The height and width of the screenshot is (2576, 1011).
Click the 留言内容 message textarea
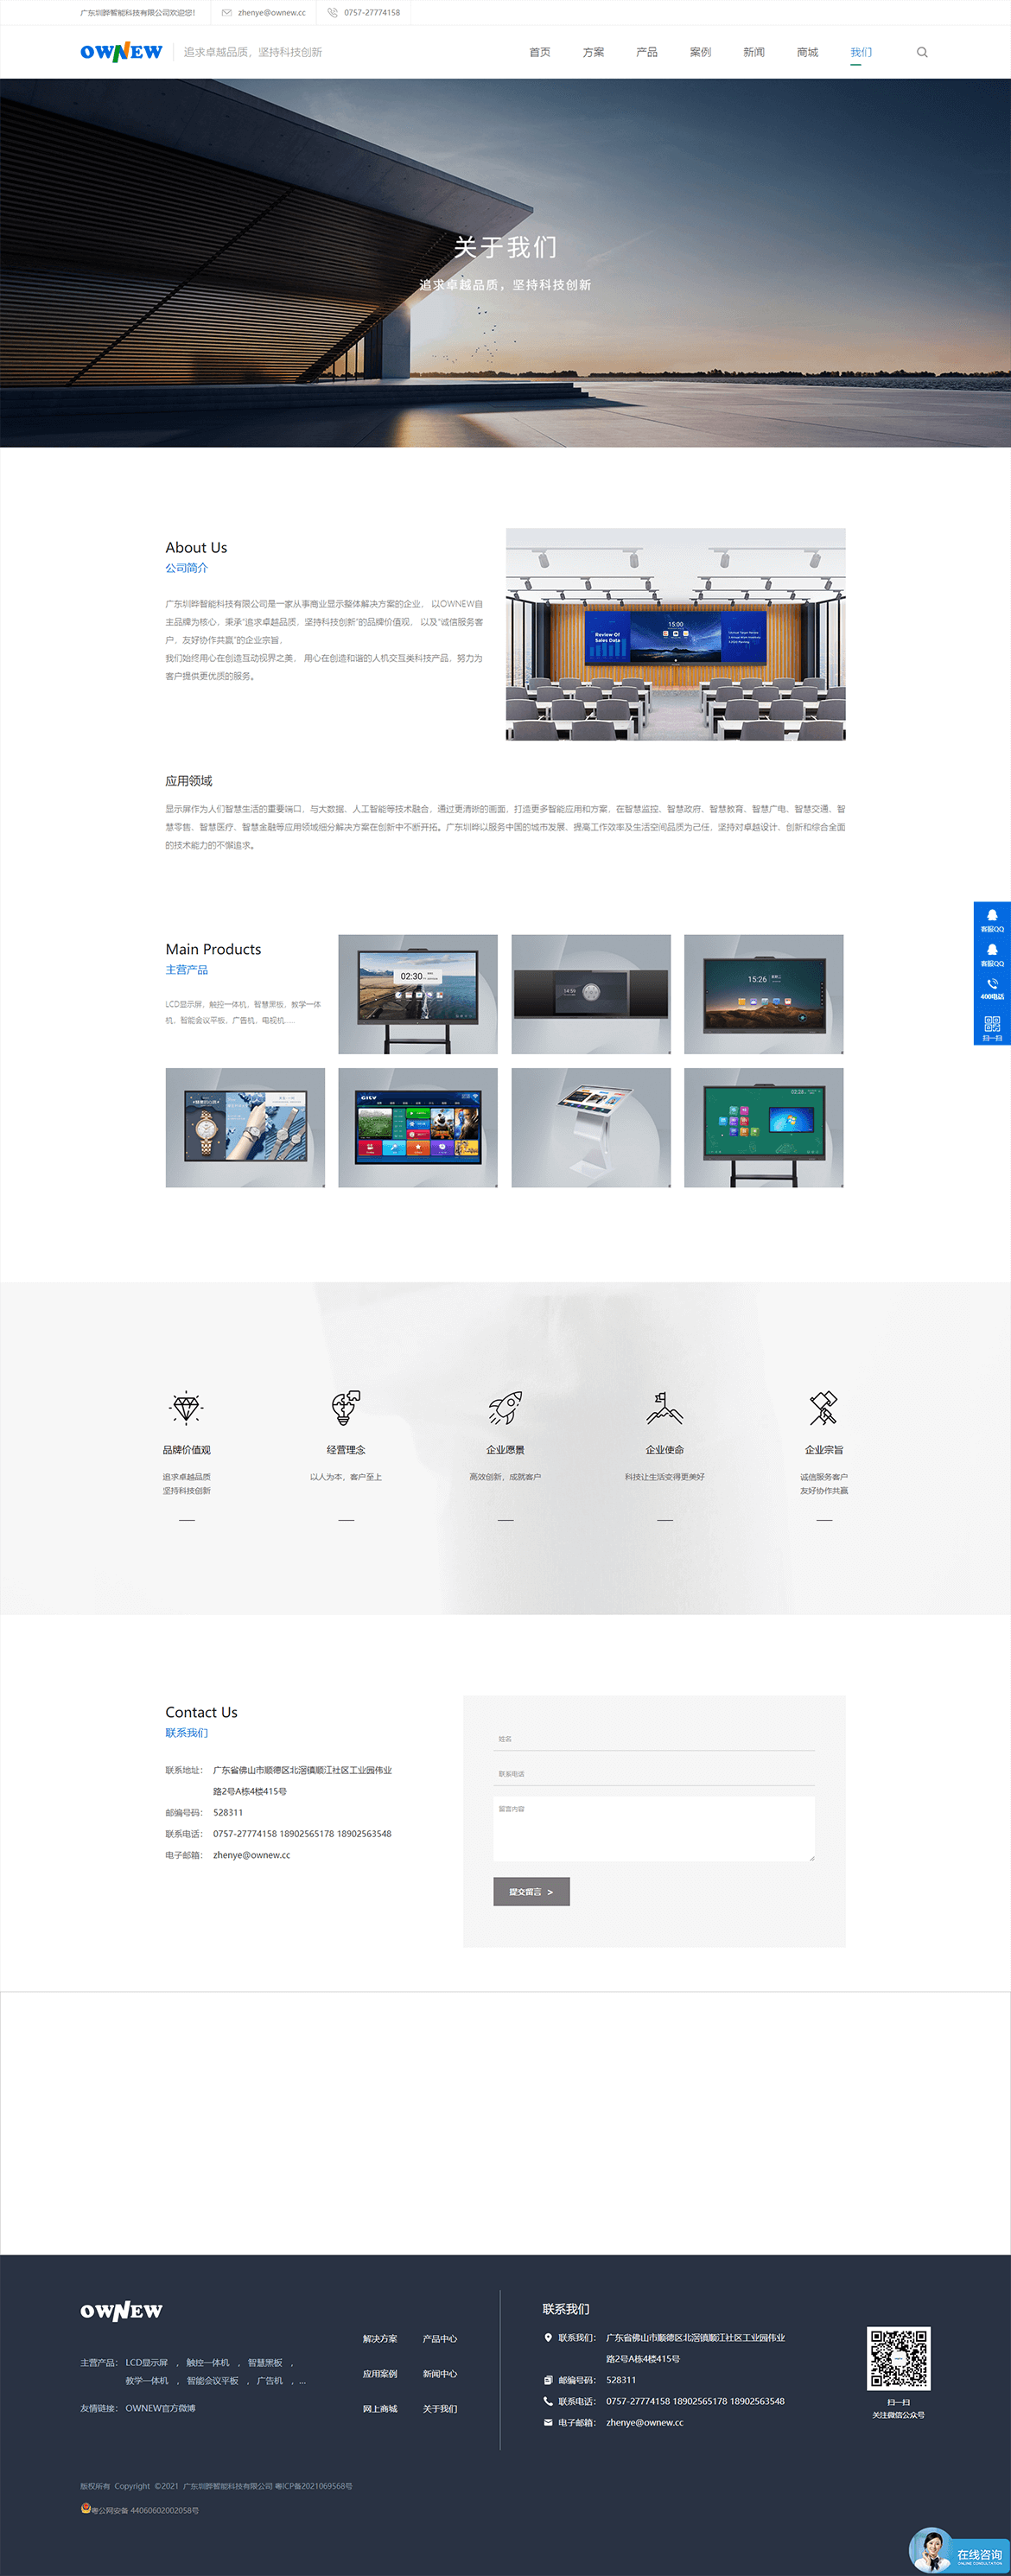654,1829
